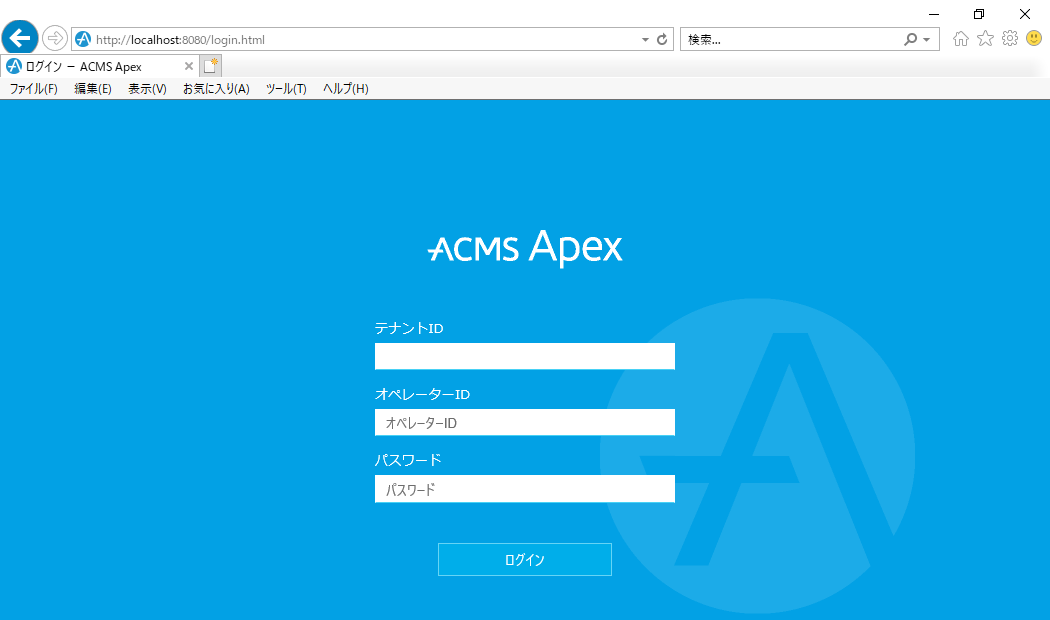The width and height of the screenshot is (1050, 620).
Task: Close the ACMS Apex tab
Action: pos(188,64)
